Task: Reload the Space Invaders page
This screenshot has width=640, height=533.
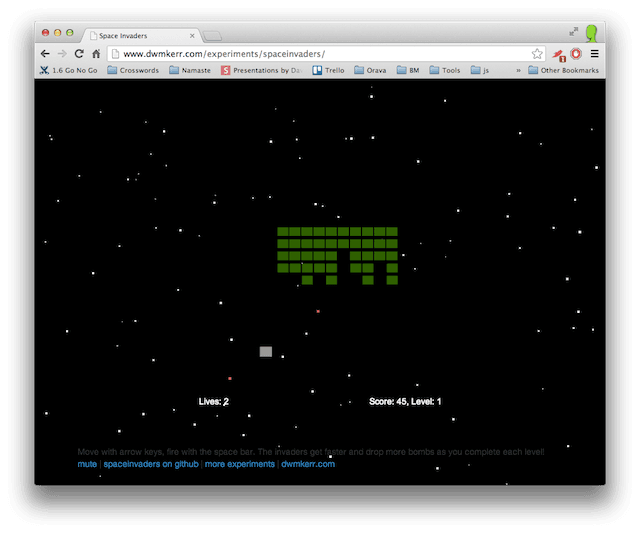Action: [79, 53]
